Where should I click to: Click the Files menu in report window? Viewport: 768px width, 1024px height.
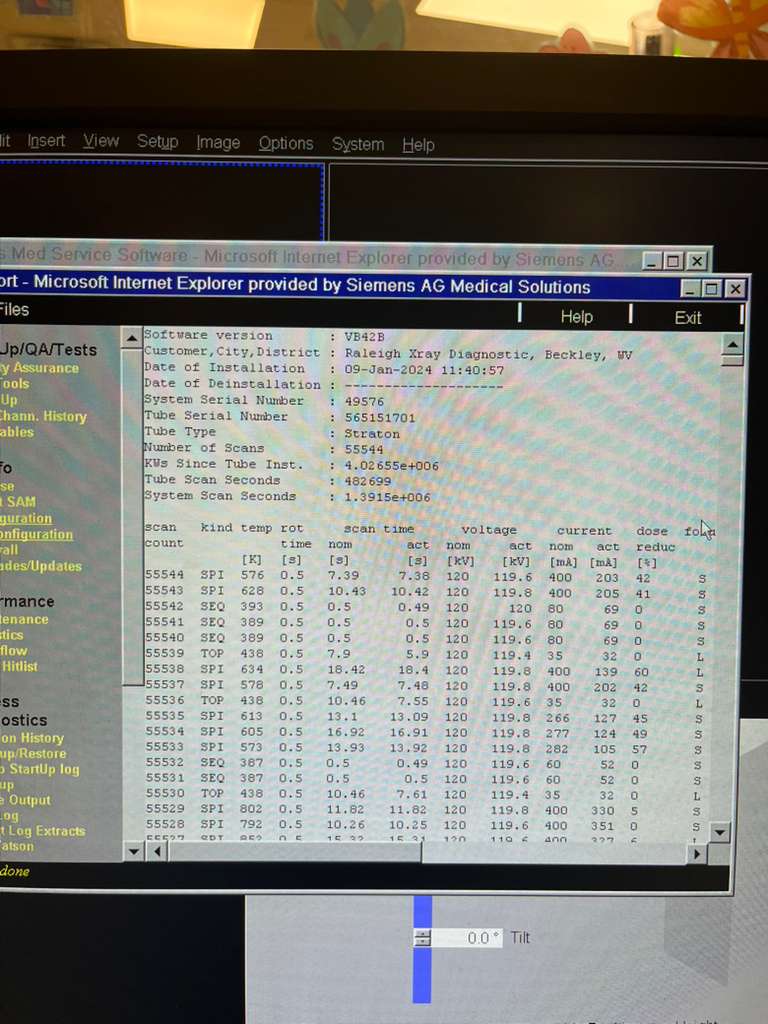[14, 310]
